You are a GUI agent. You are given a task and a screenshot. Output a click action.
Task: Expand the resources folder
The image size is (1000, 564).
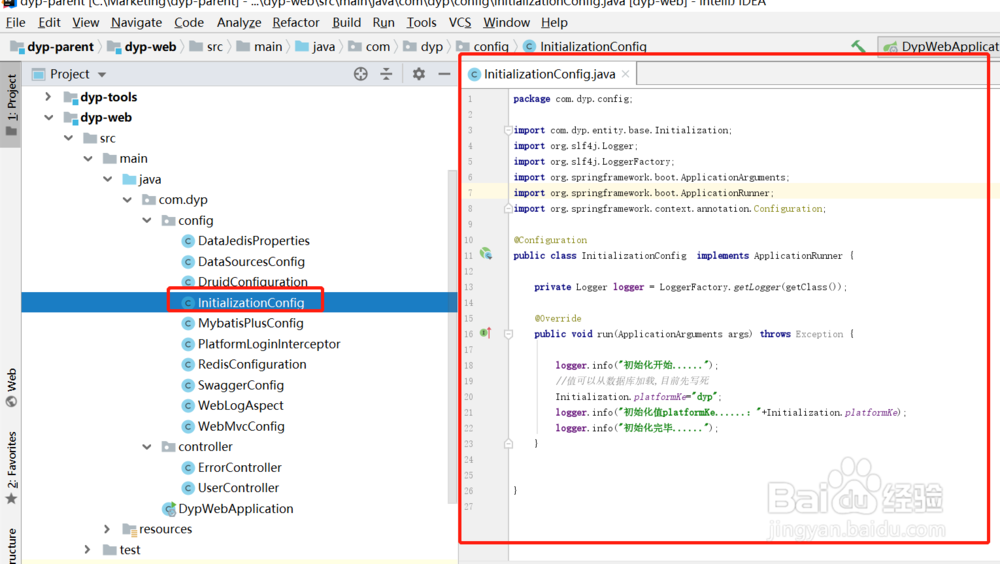pos(107,529)
